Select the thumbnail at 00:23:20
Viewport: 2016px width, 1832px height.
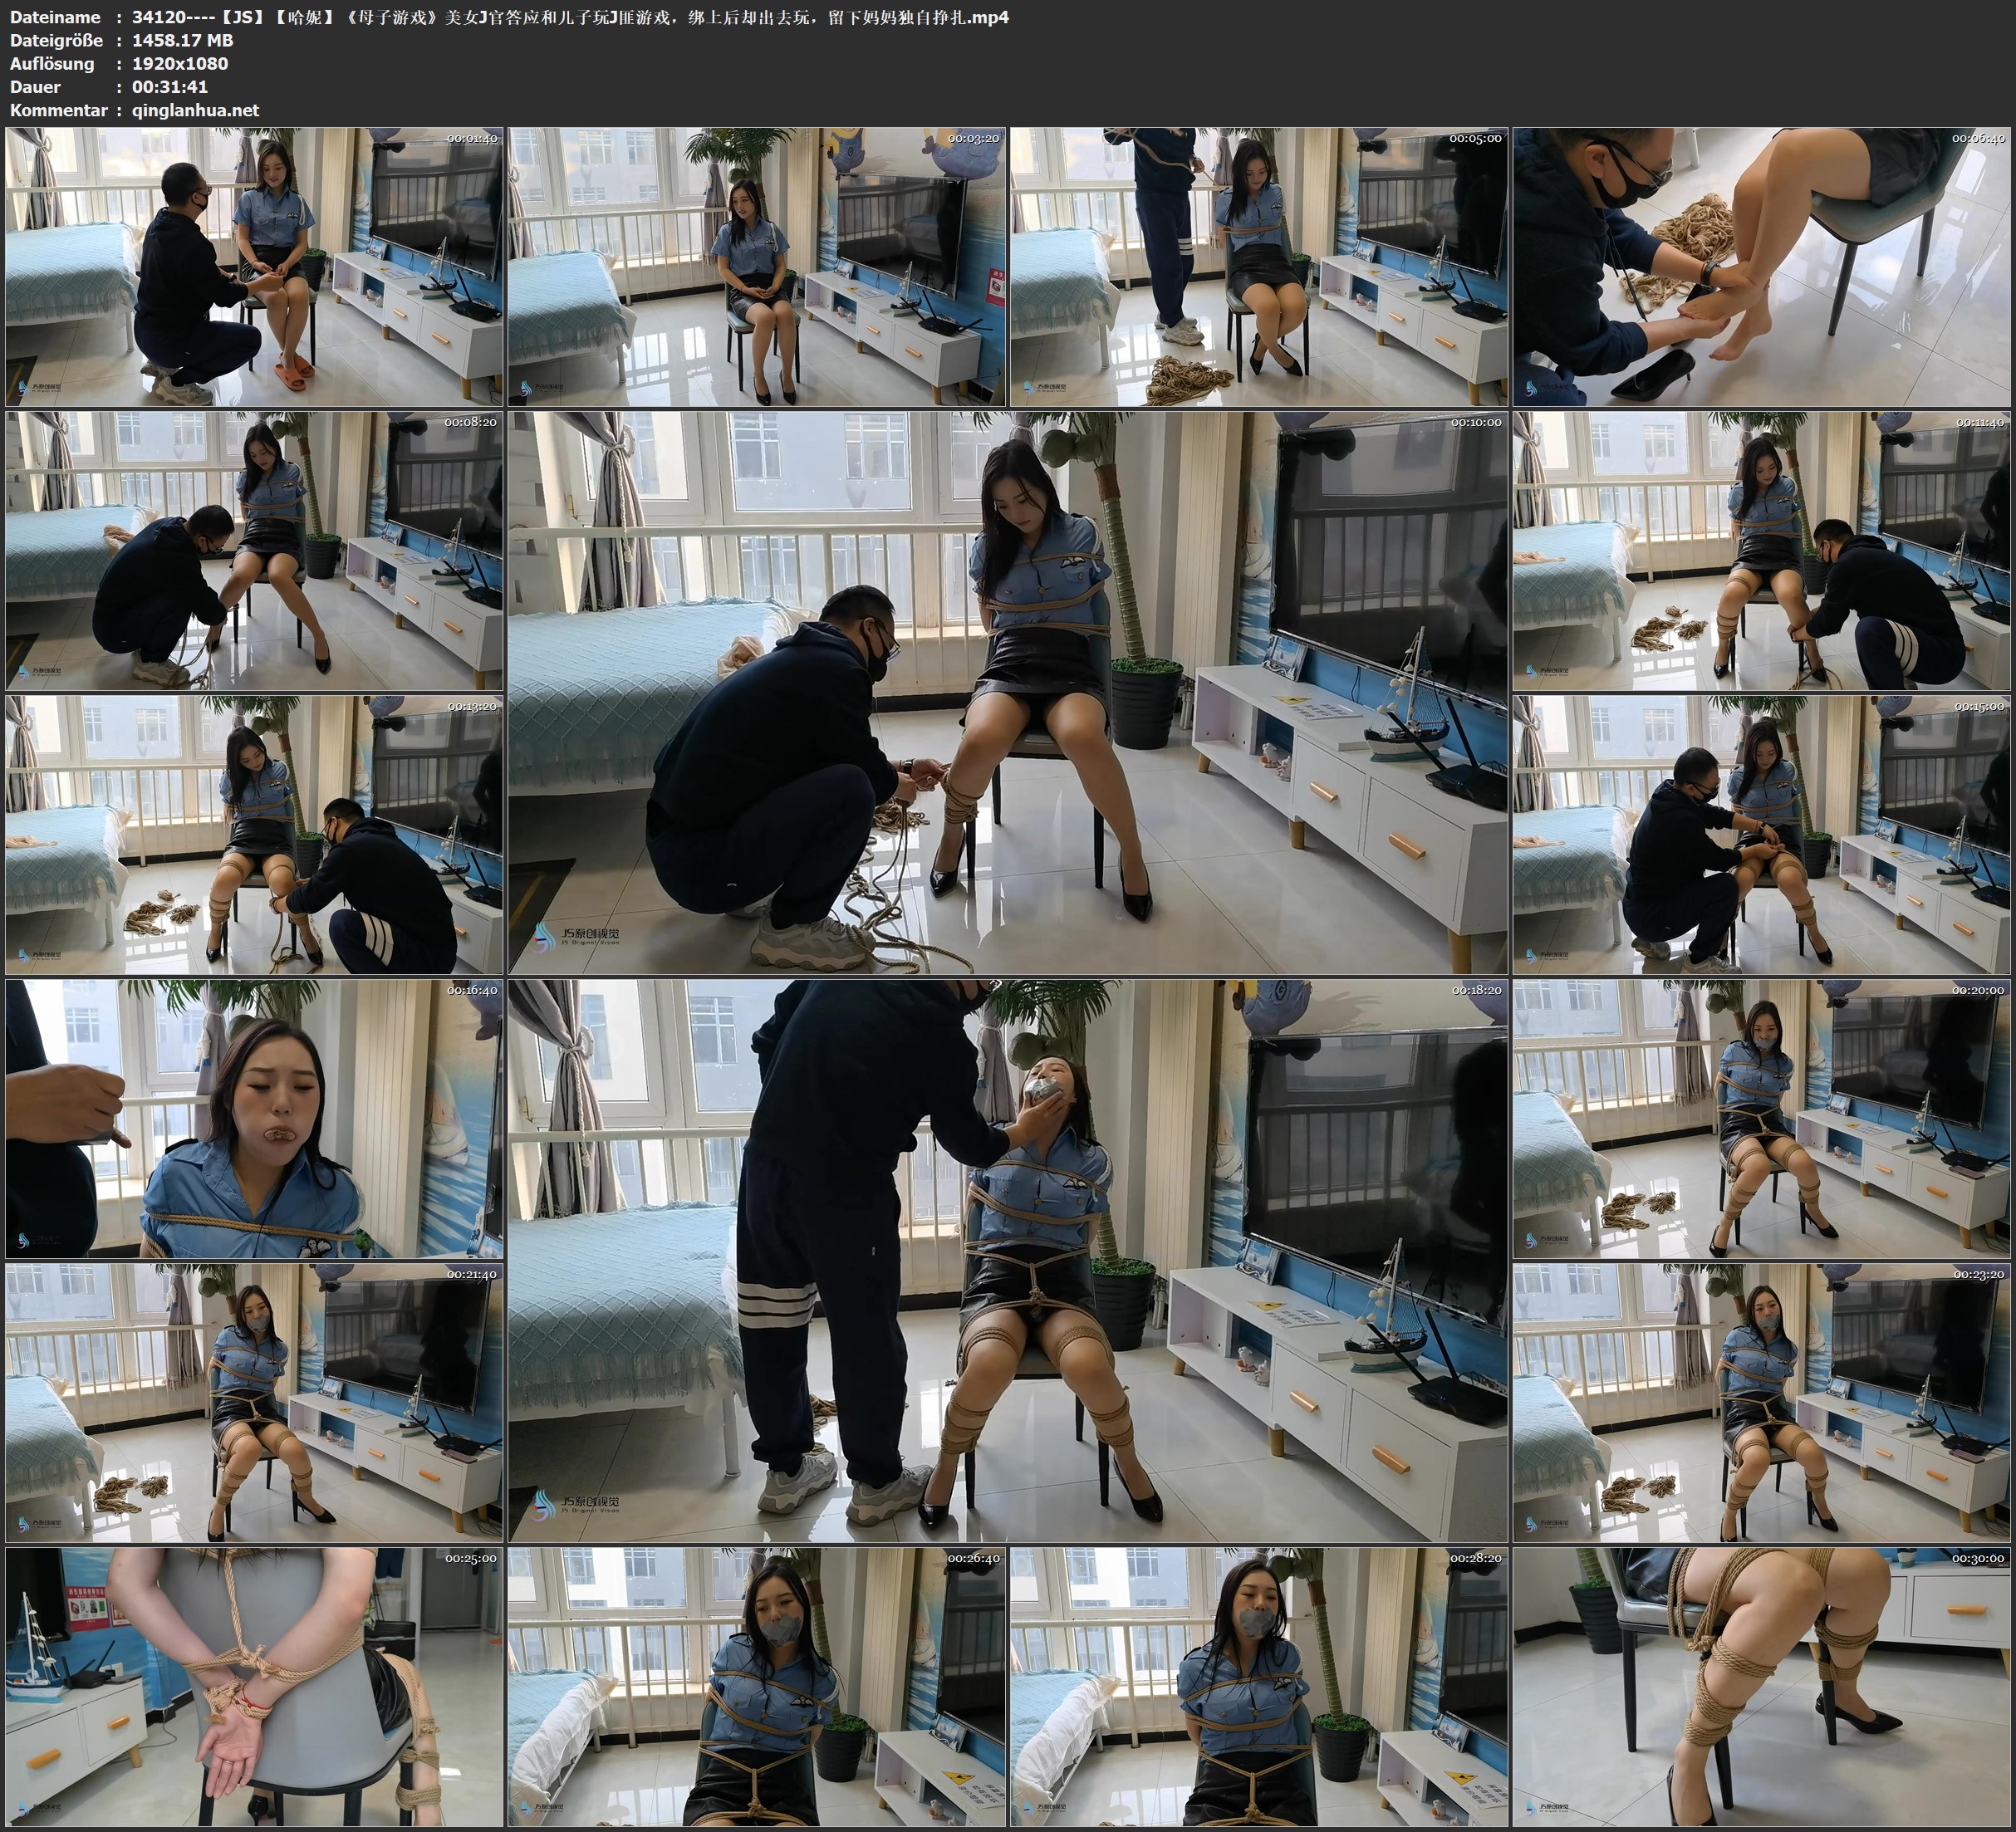point(1762,1402)
